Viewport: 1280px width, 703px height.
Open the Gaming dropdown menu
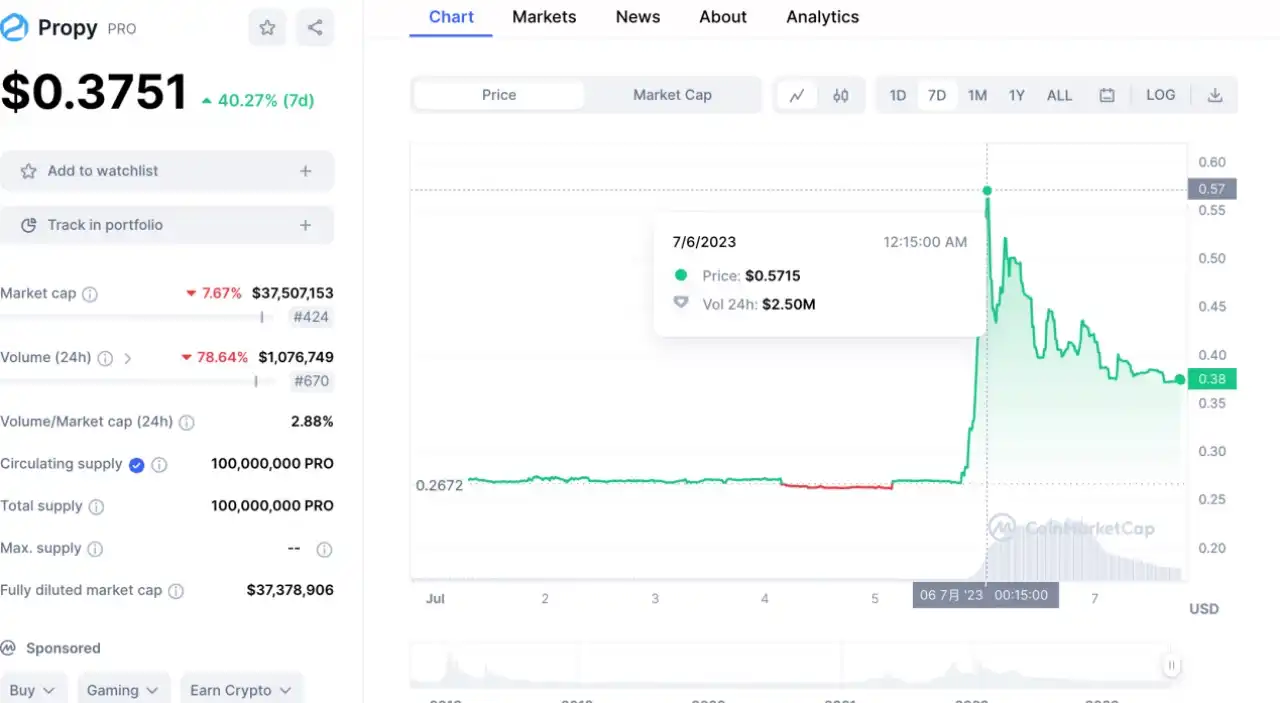[x=122, y=690]
